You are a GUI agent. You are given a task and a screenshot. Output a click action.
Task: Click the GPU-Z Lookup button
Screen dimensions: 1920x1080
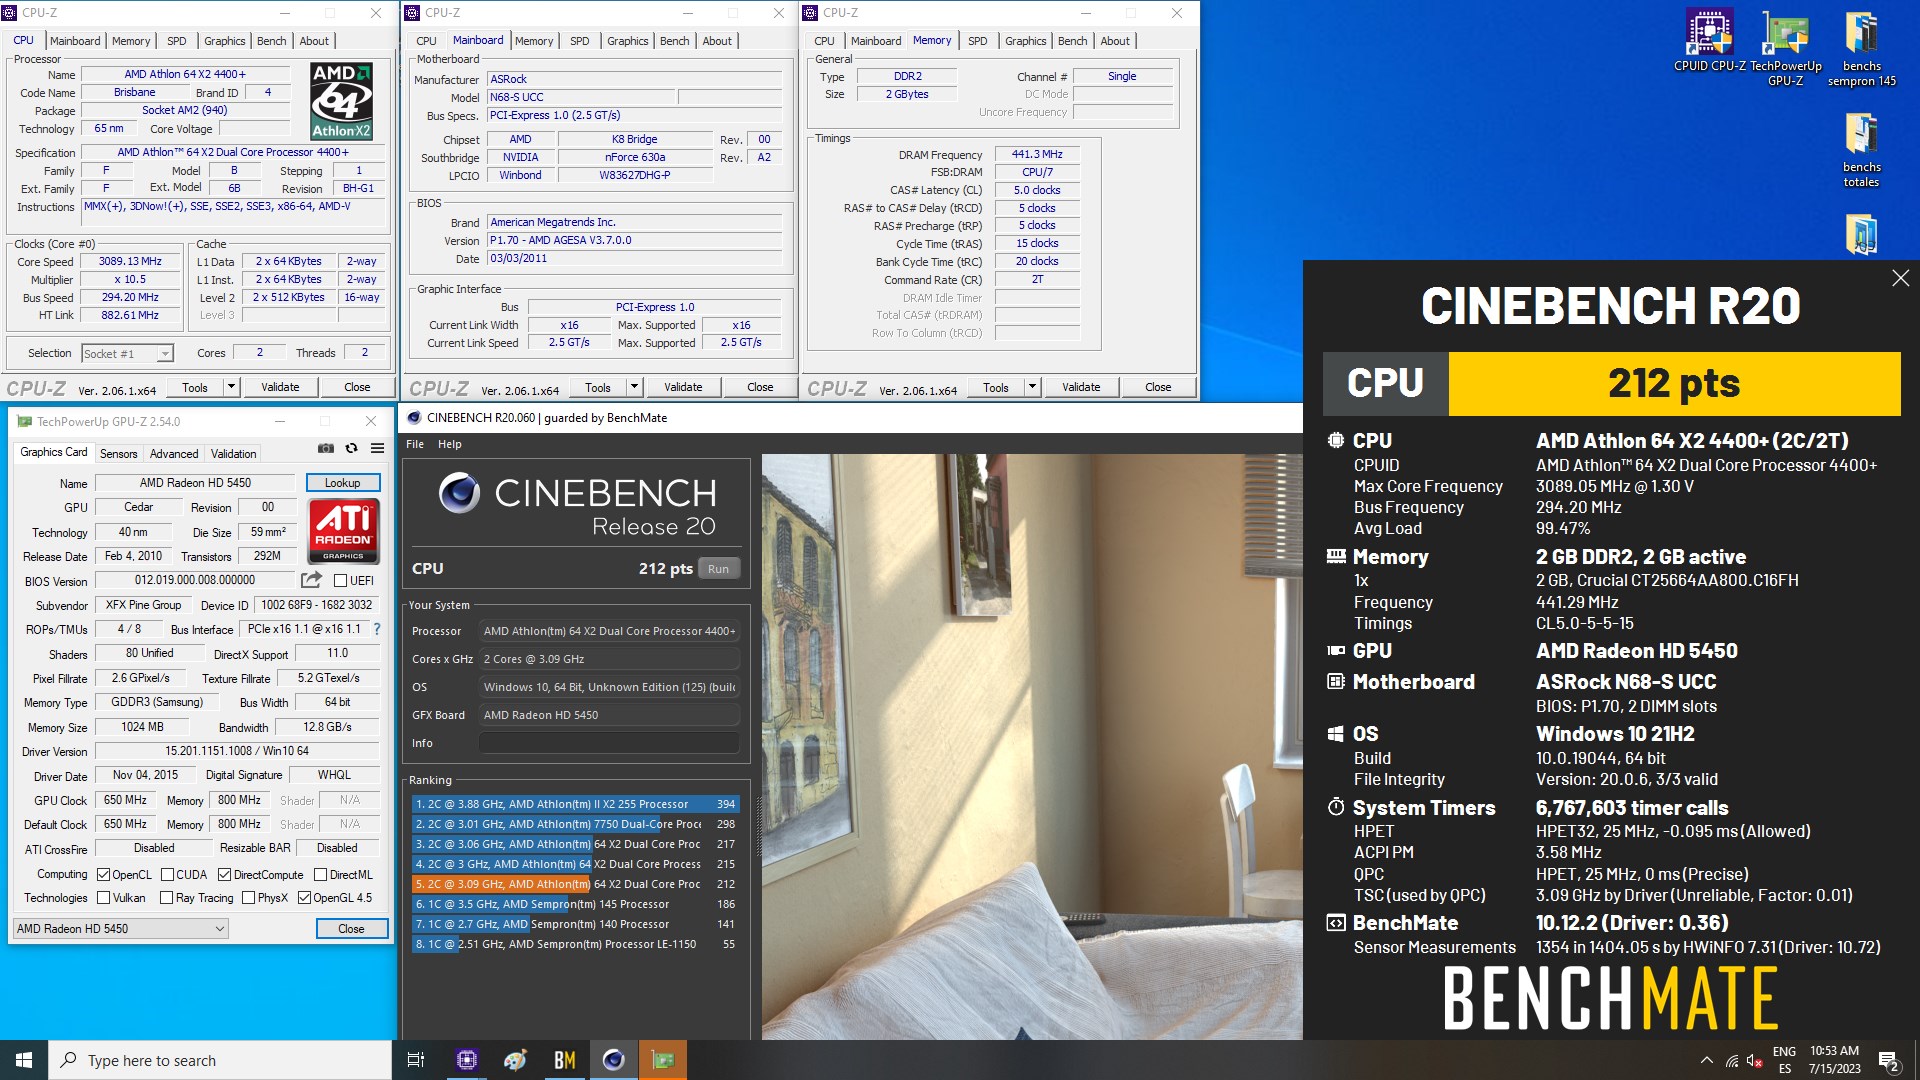pyautogui.click(x=342, y=483)
